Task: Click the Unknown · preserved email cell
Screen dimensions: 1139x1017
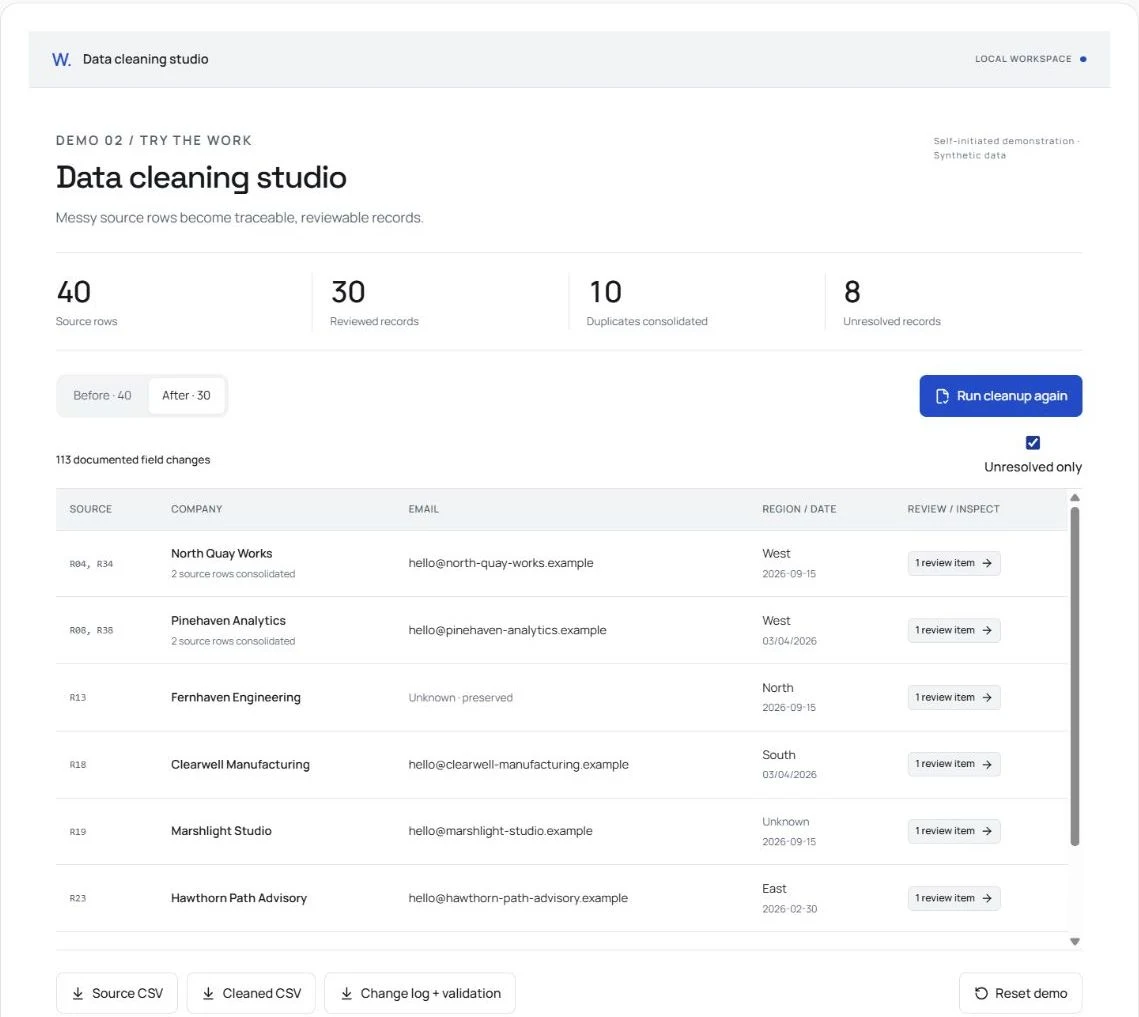Action: [x=461, y=697]
